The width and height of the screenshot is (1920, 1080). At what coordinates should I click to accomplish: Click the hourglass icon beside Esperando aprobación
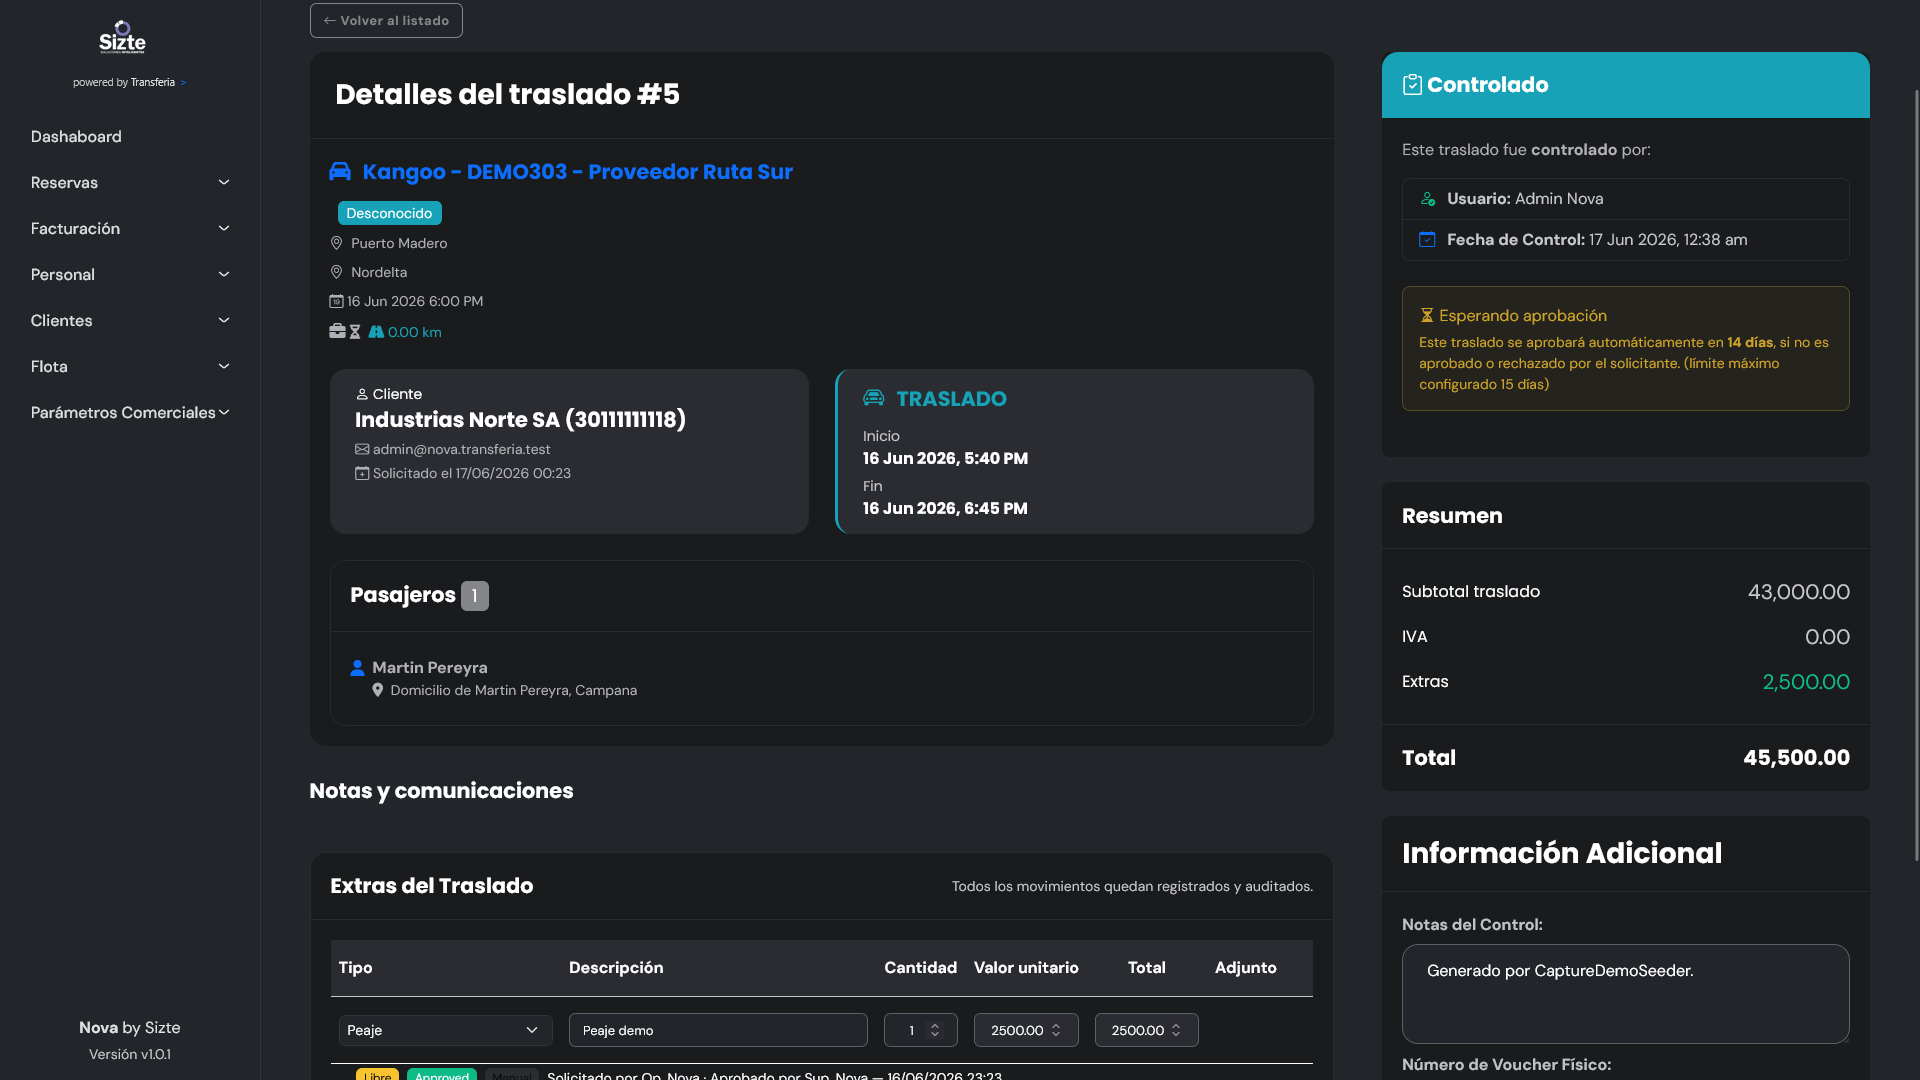click(x=1427, y=316)
